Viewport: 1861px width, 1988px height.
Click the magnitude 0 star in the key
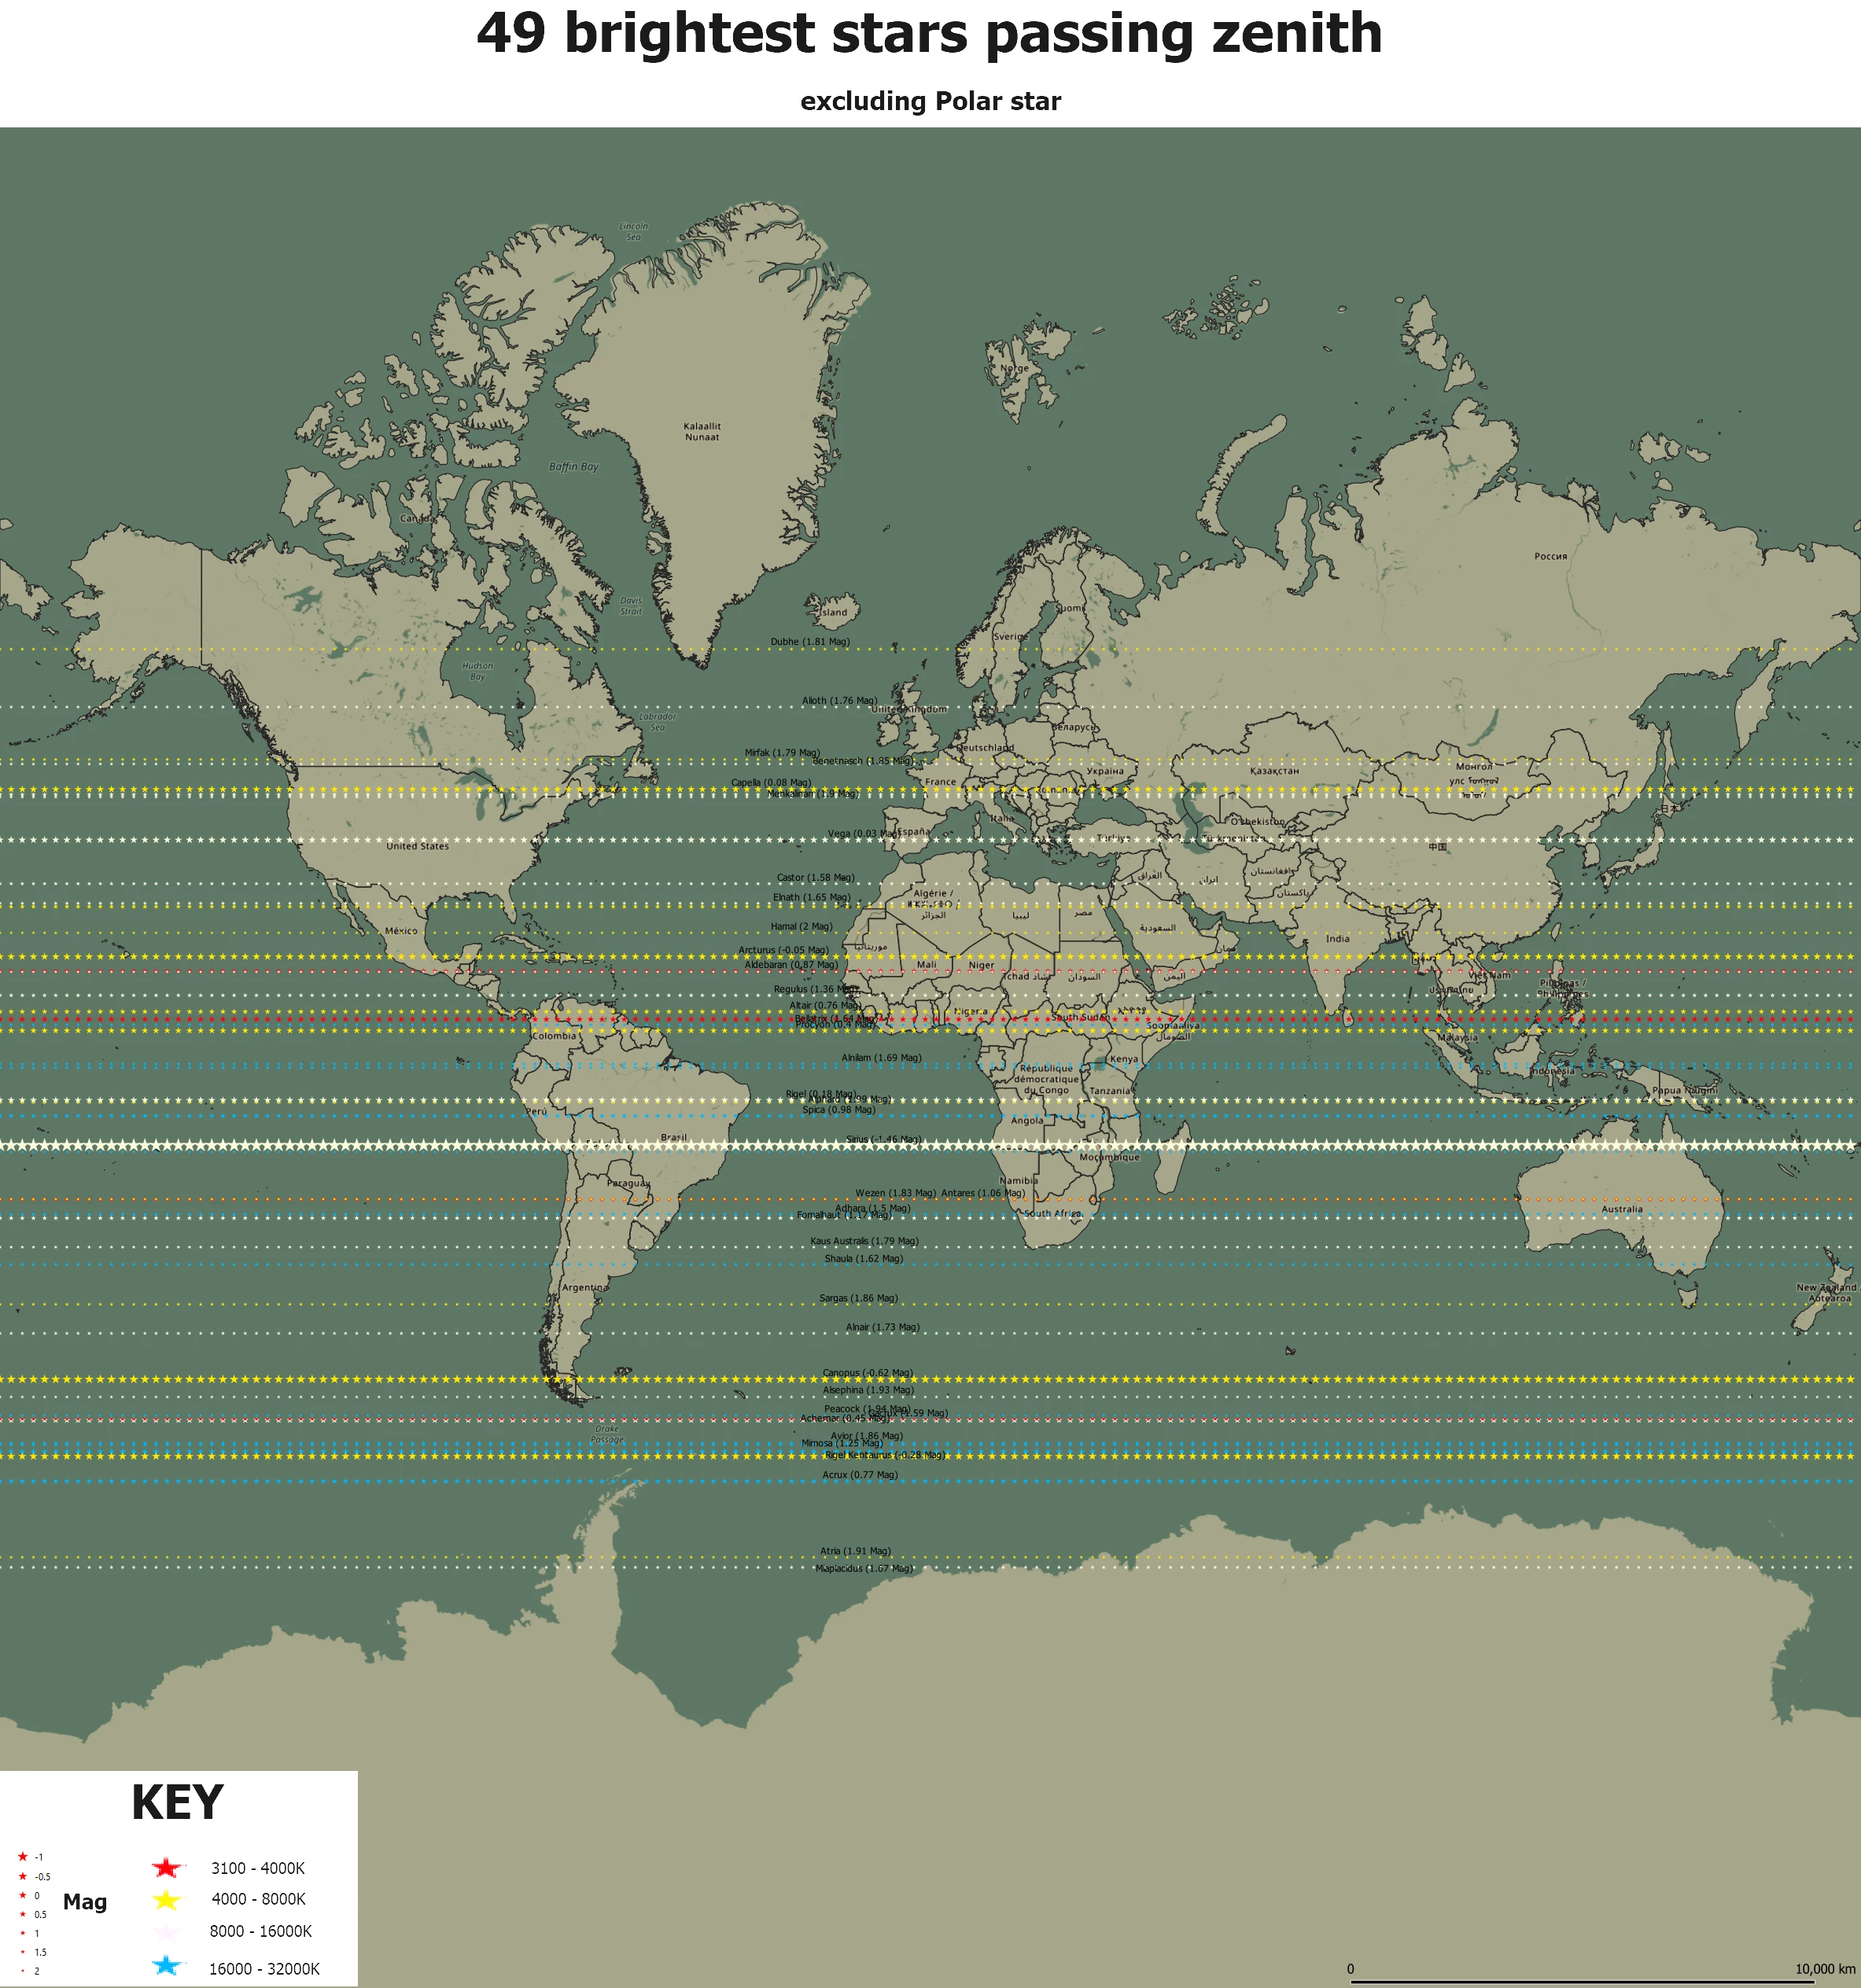click(x=22, y=1895)
